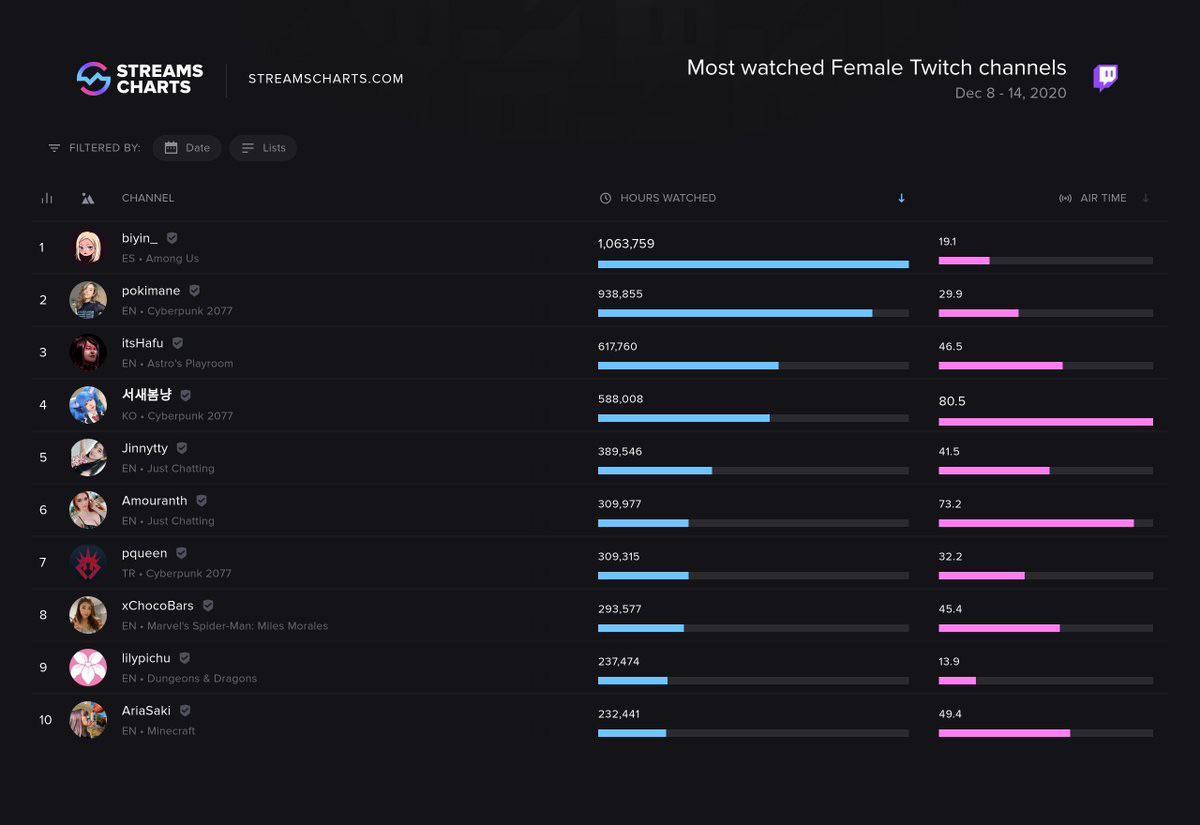Open STREAMSCHARTS.COM link
Viewport: 1200px width, 825px height.
click(x=324, y=77)
